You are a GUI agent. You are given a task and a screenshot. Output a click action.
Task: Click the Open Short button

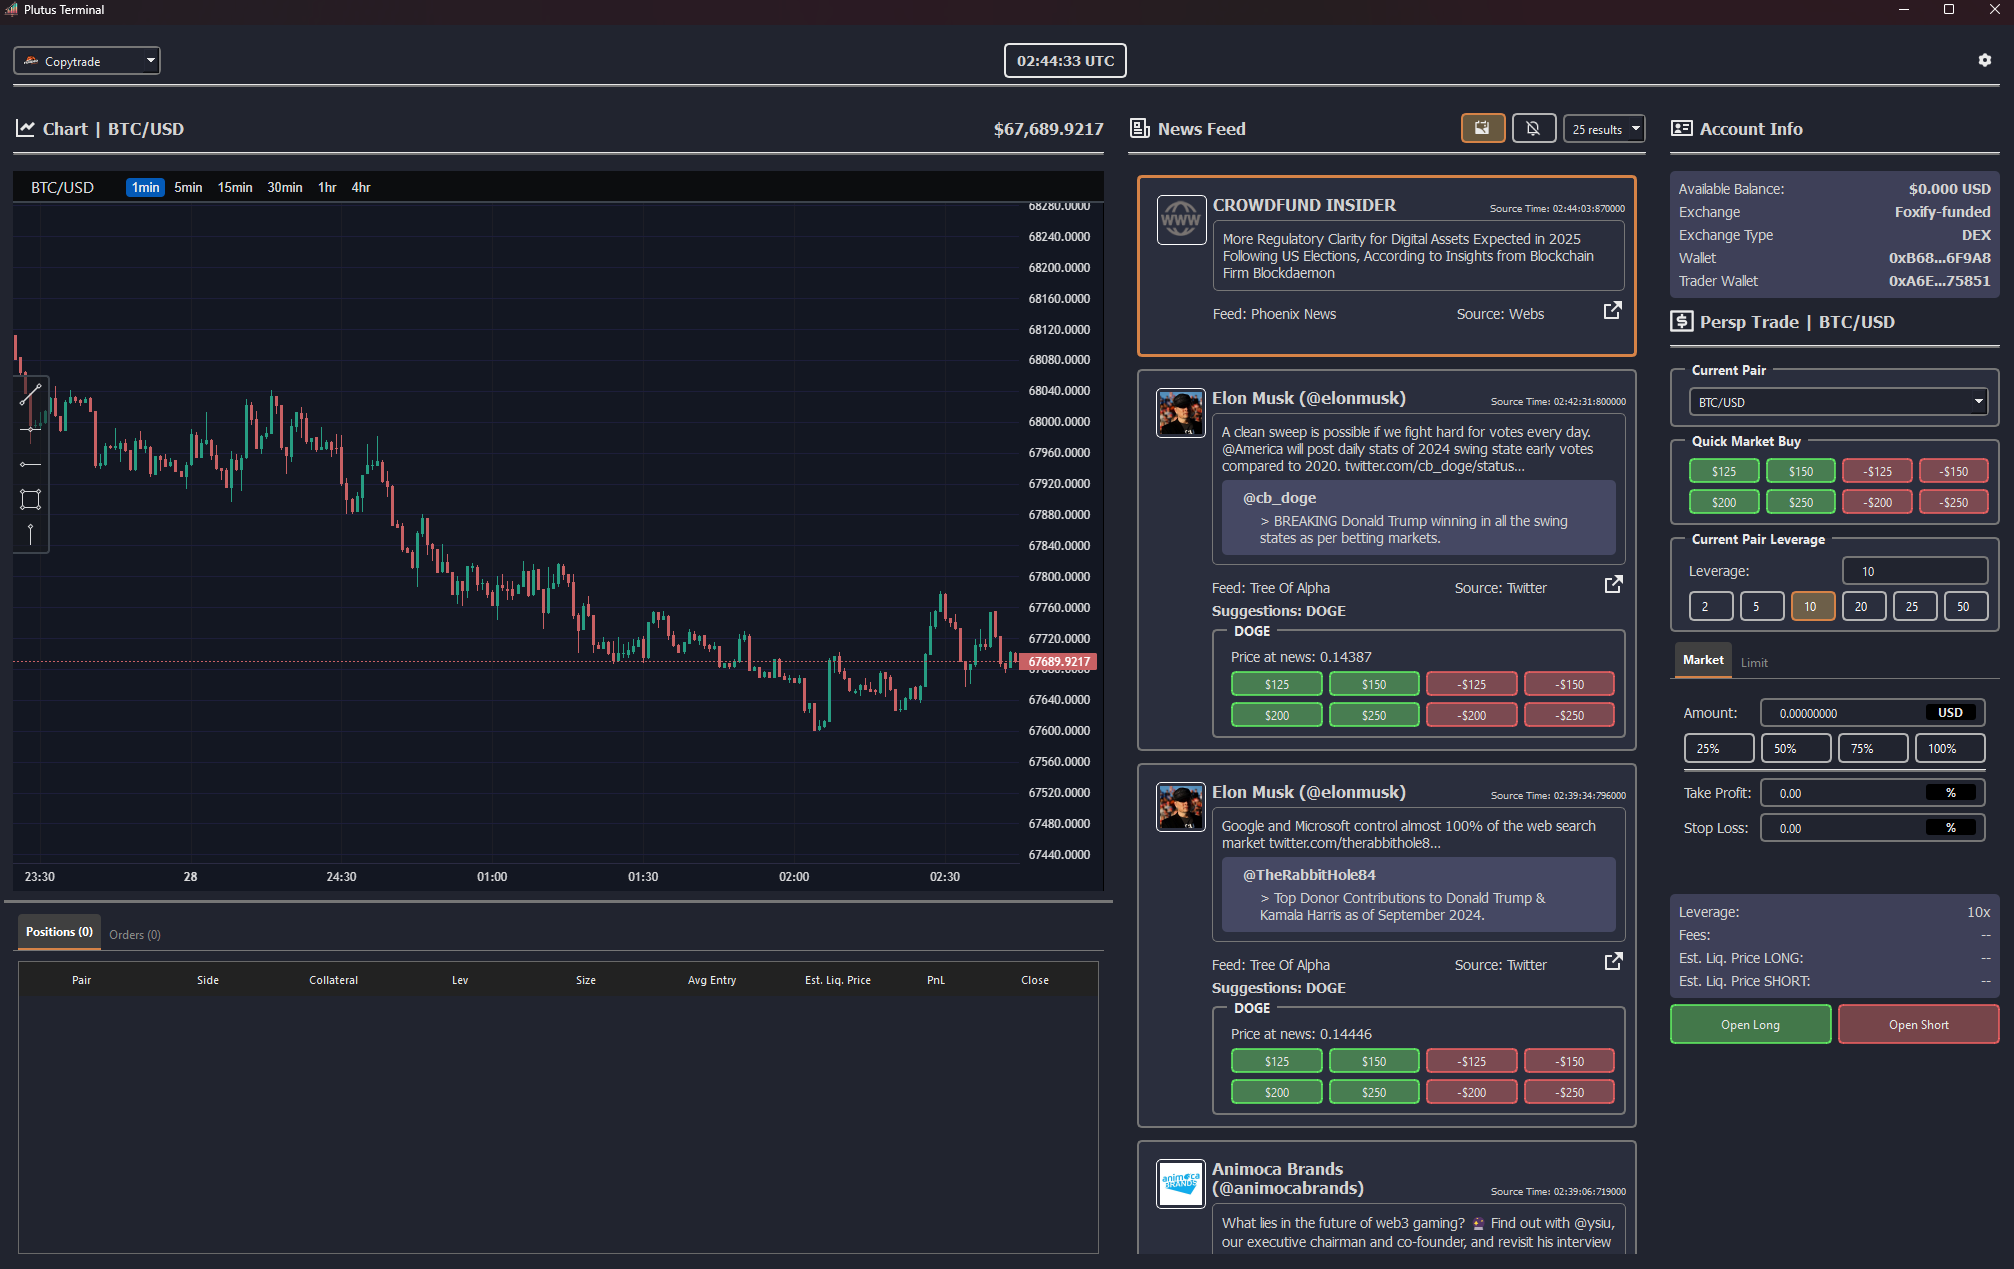point(1918,1024)
